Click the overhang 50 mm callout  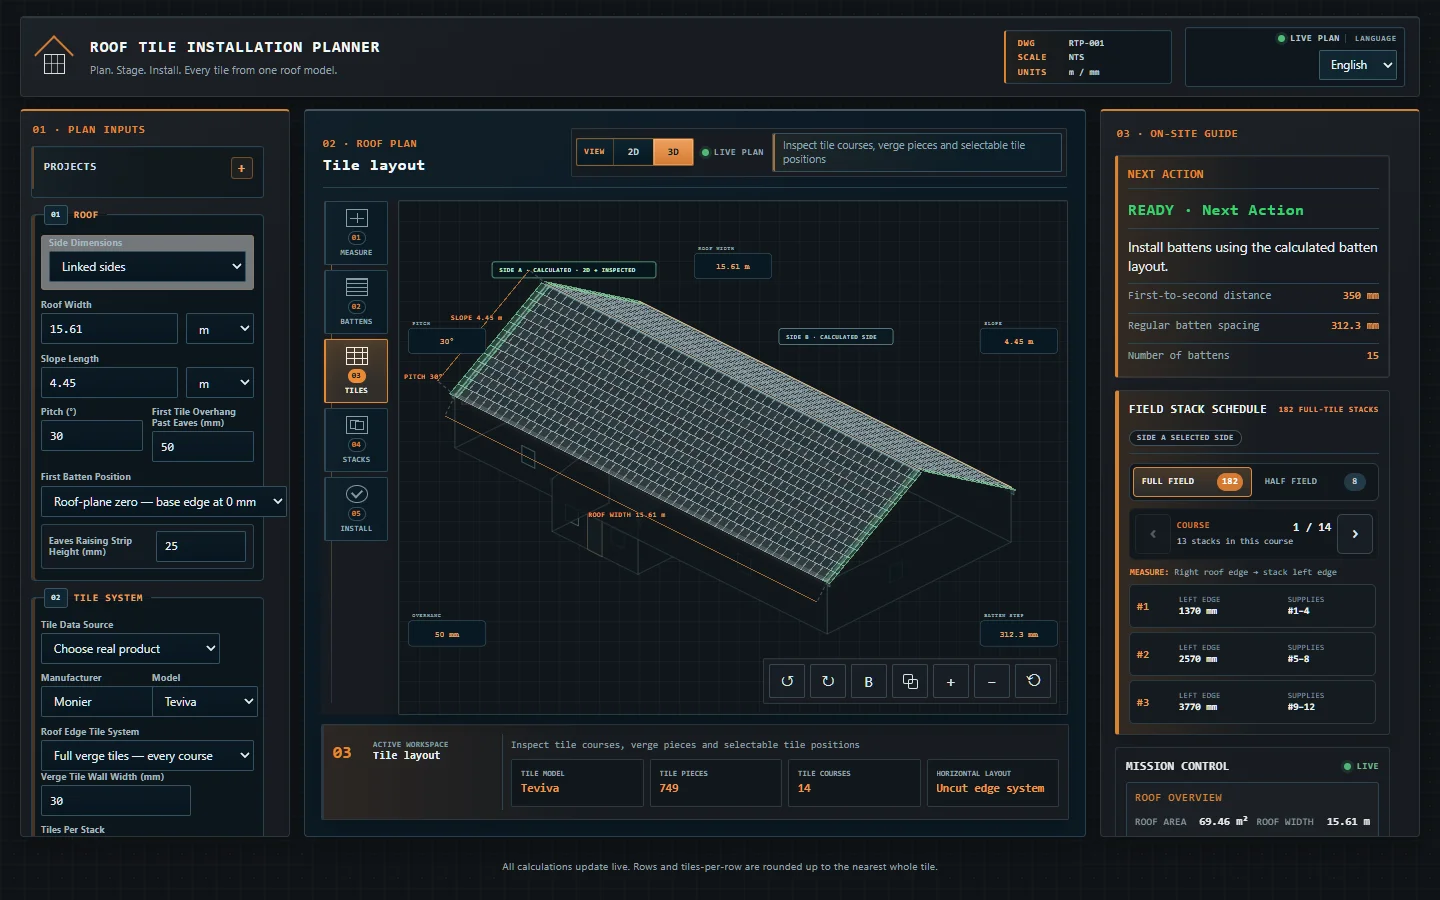tap(447, 634)
